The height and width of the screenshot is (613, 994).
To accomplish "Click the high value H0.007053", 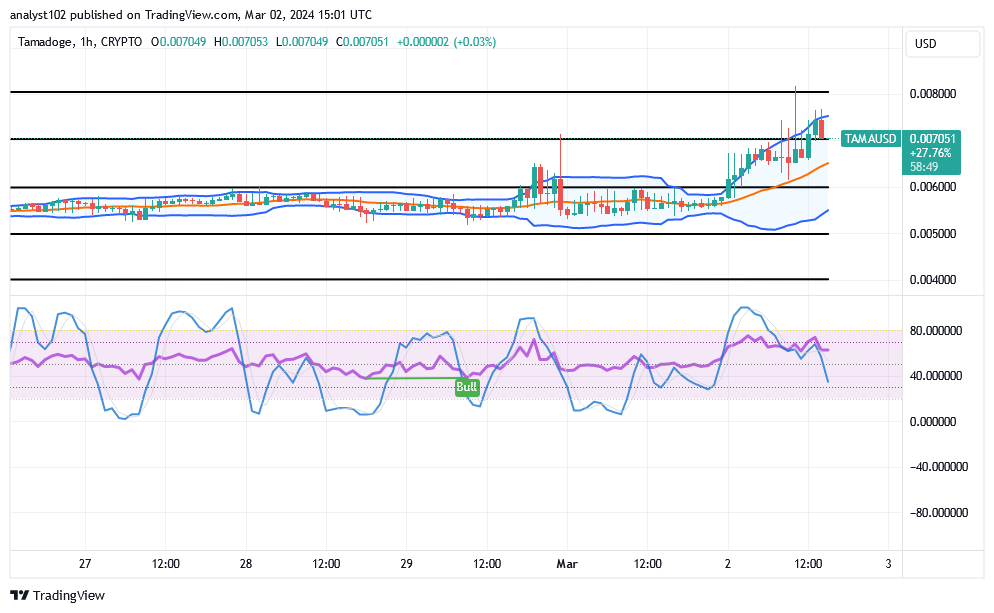I will tap(241, 42).
